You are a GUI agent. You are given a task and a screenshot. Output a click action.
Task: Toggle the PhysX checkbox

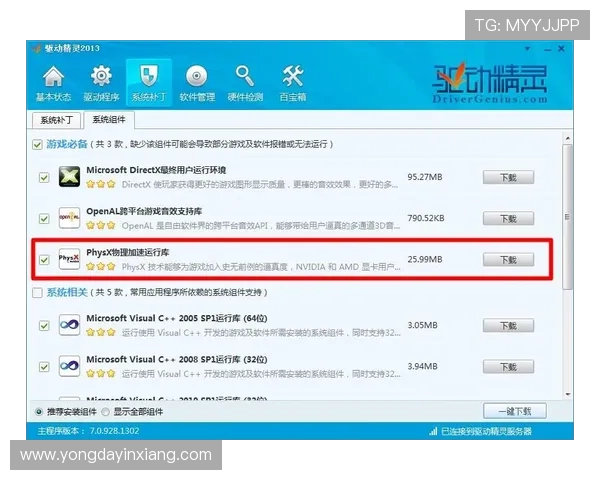click(x=44, y=260)
